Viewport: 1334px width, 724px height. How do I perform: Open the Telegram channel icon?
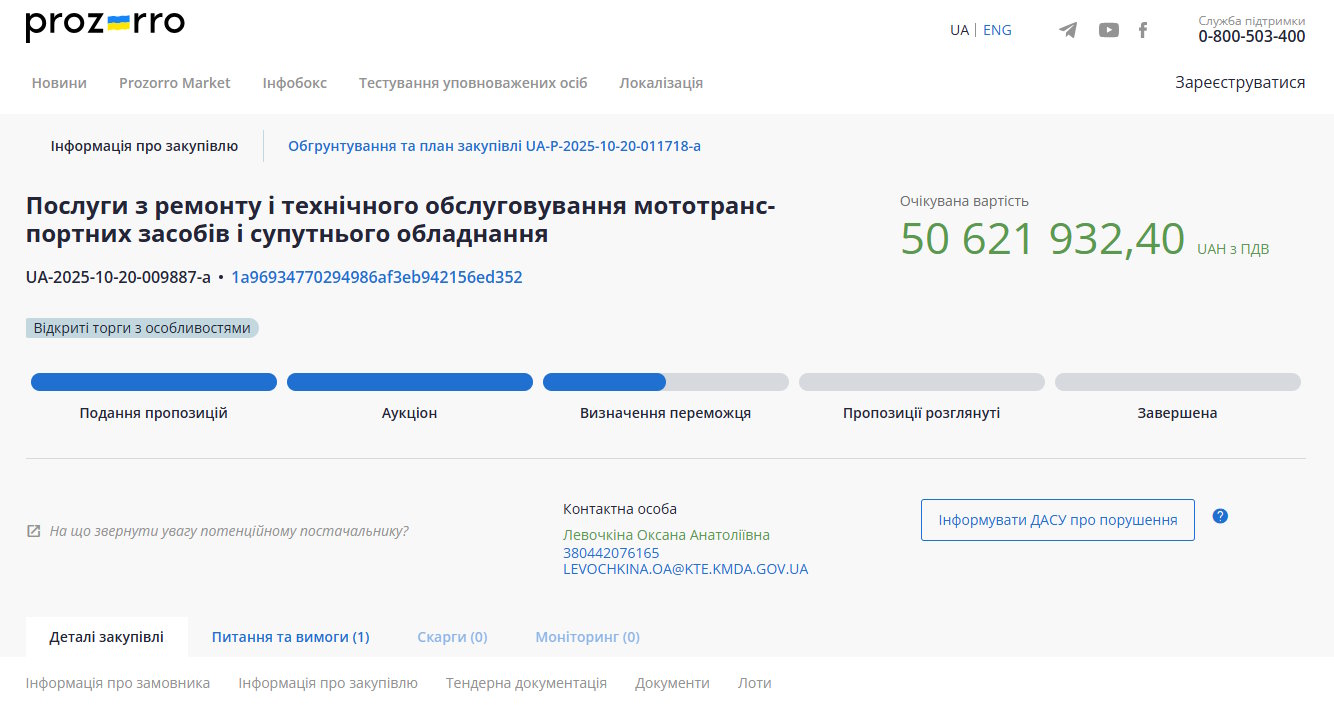1068,30
